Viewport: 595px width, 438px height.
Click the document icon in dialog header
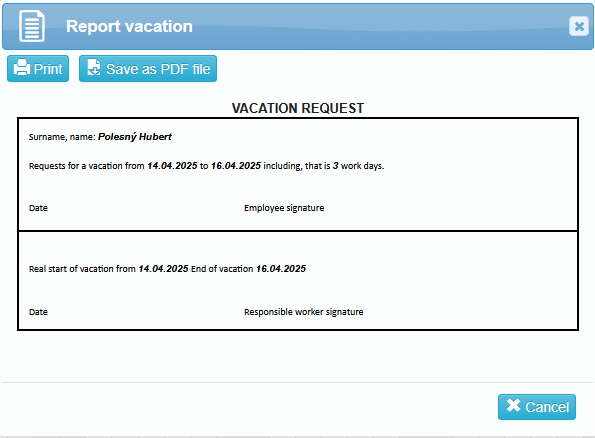coord(32,26)
